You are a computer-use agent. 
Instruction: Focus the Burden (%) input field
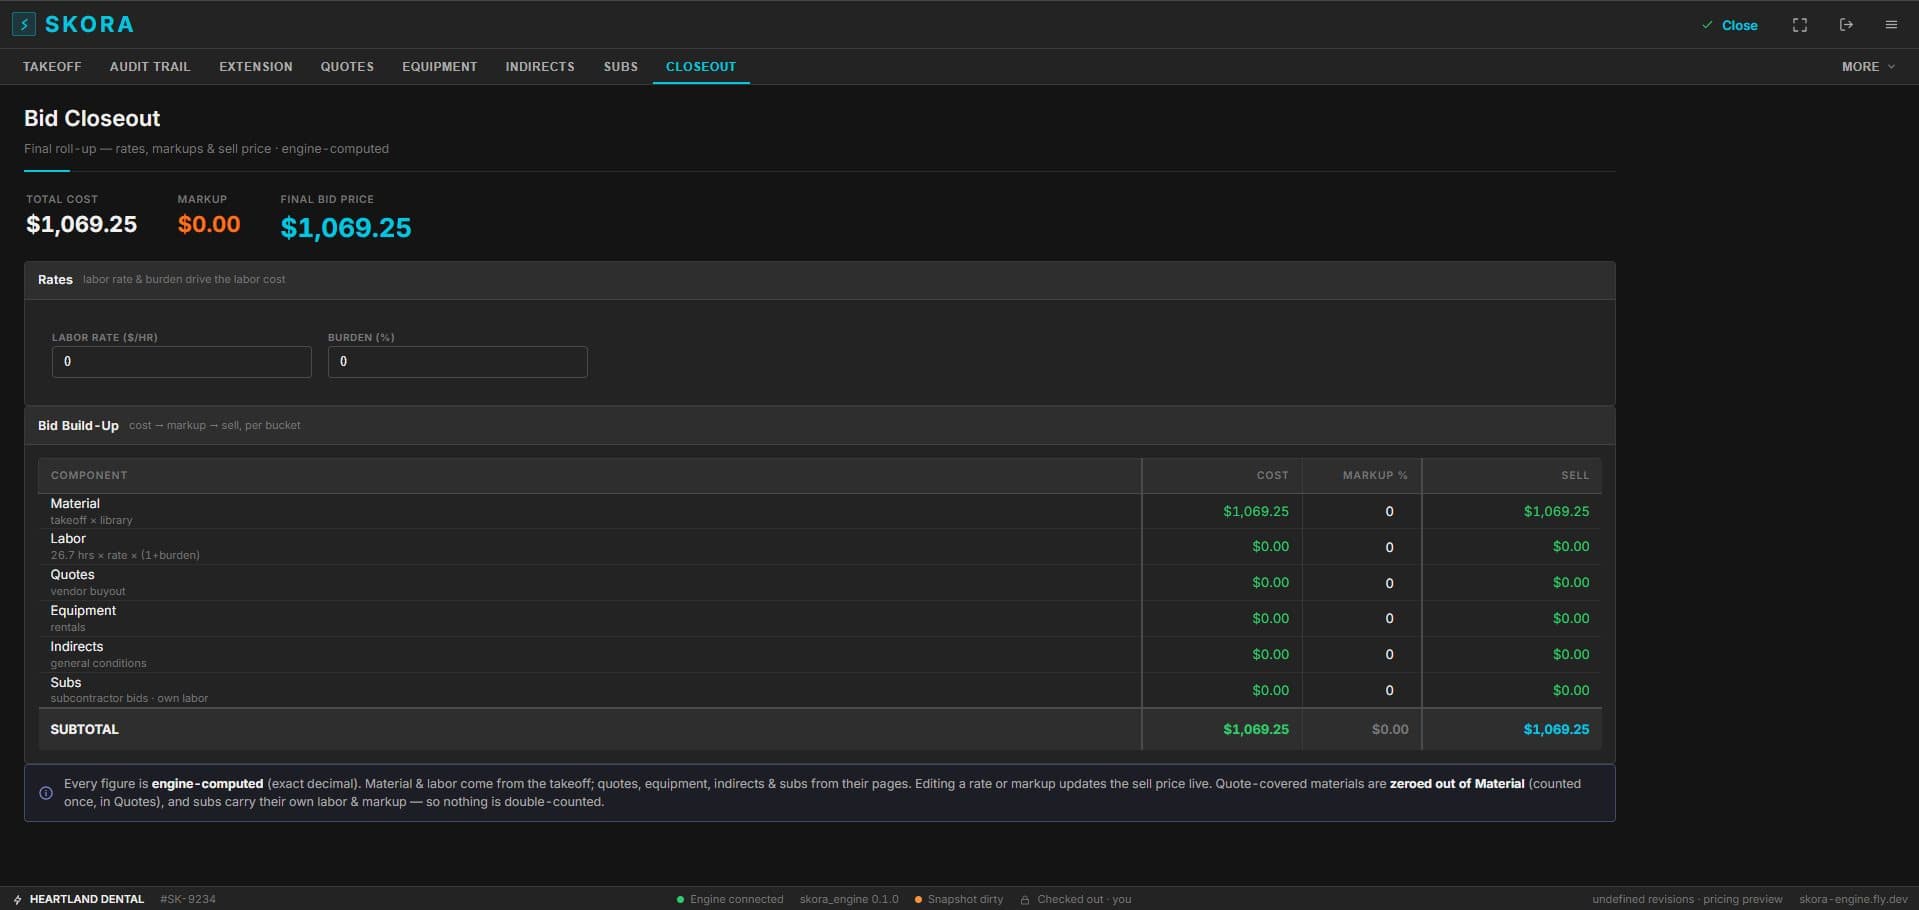(x=458, y=362)
